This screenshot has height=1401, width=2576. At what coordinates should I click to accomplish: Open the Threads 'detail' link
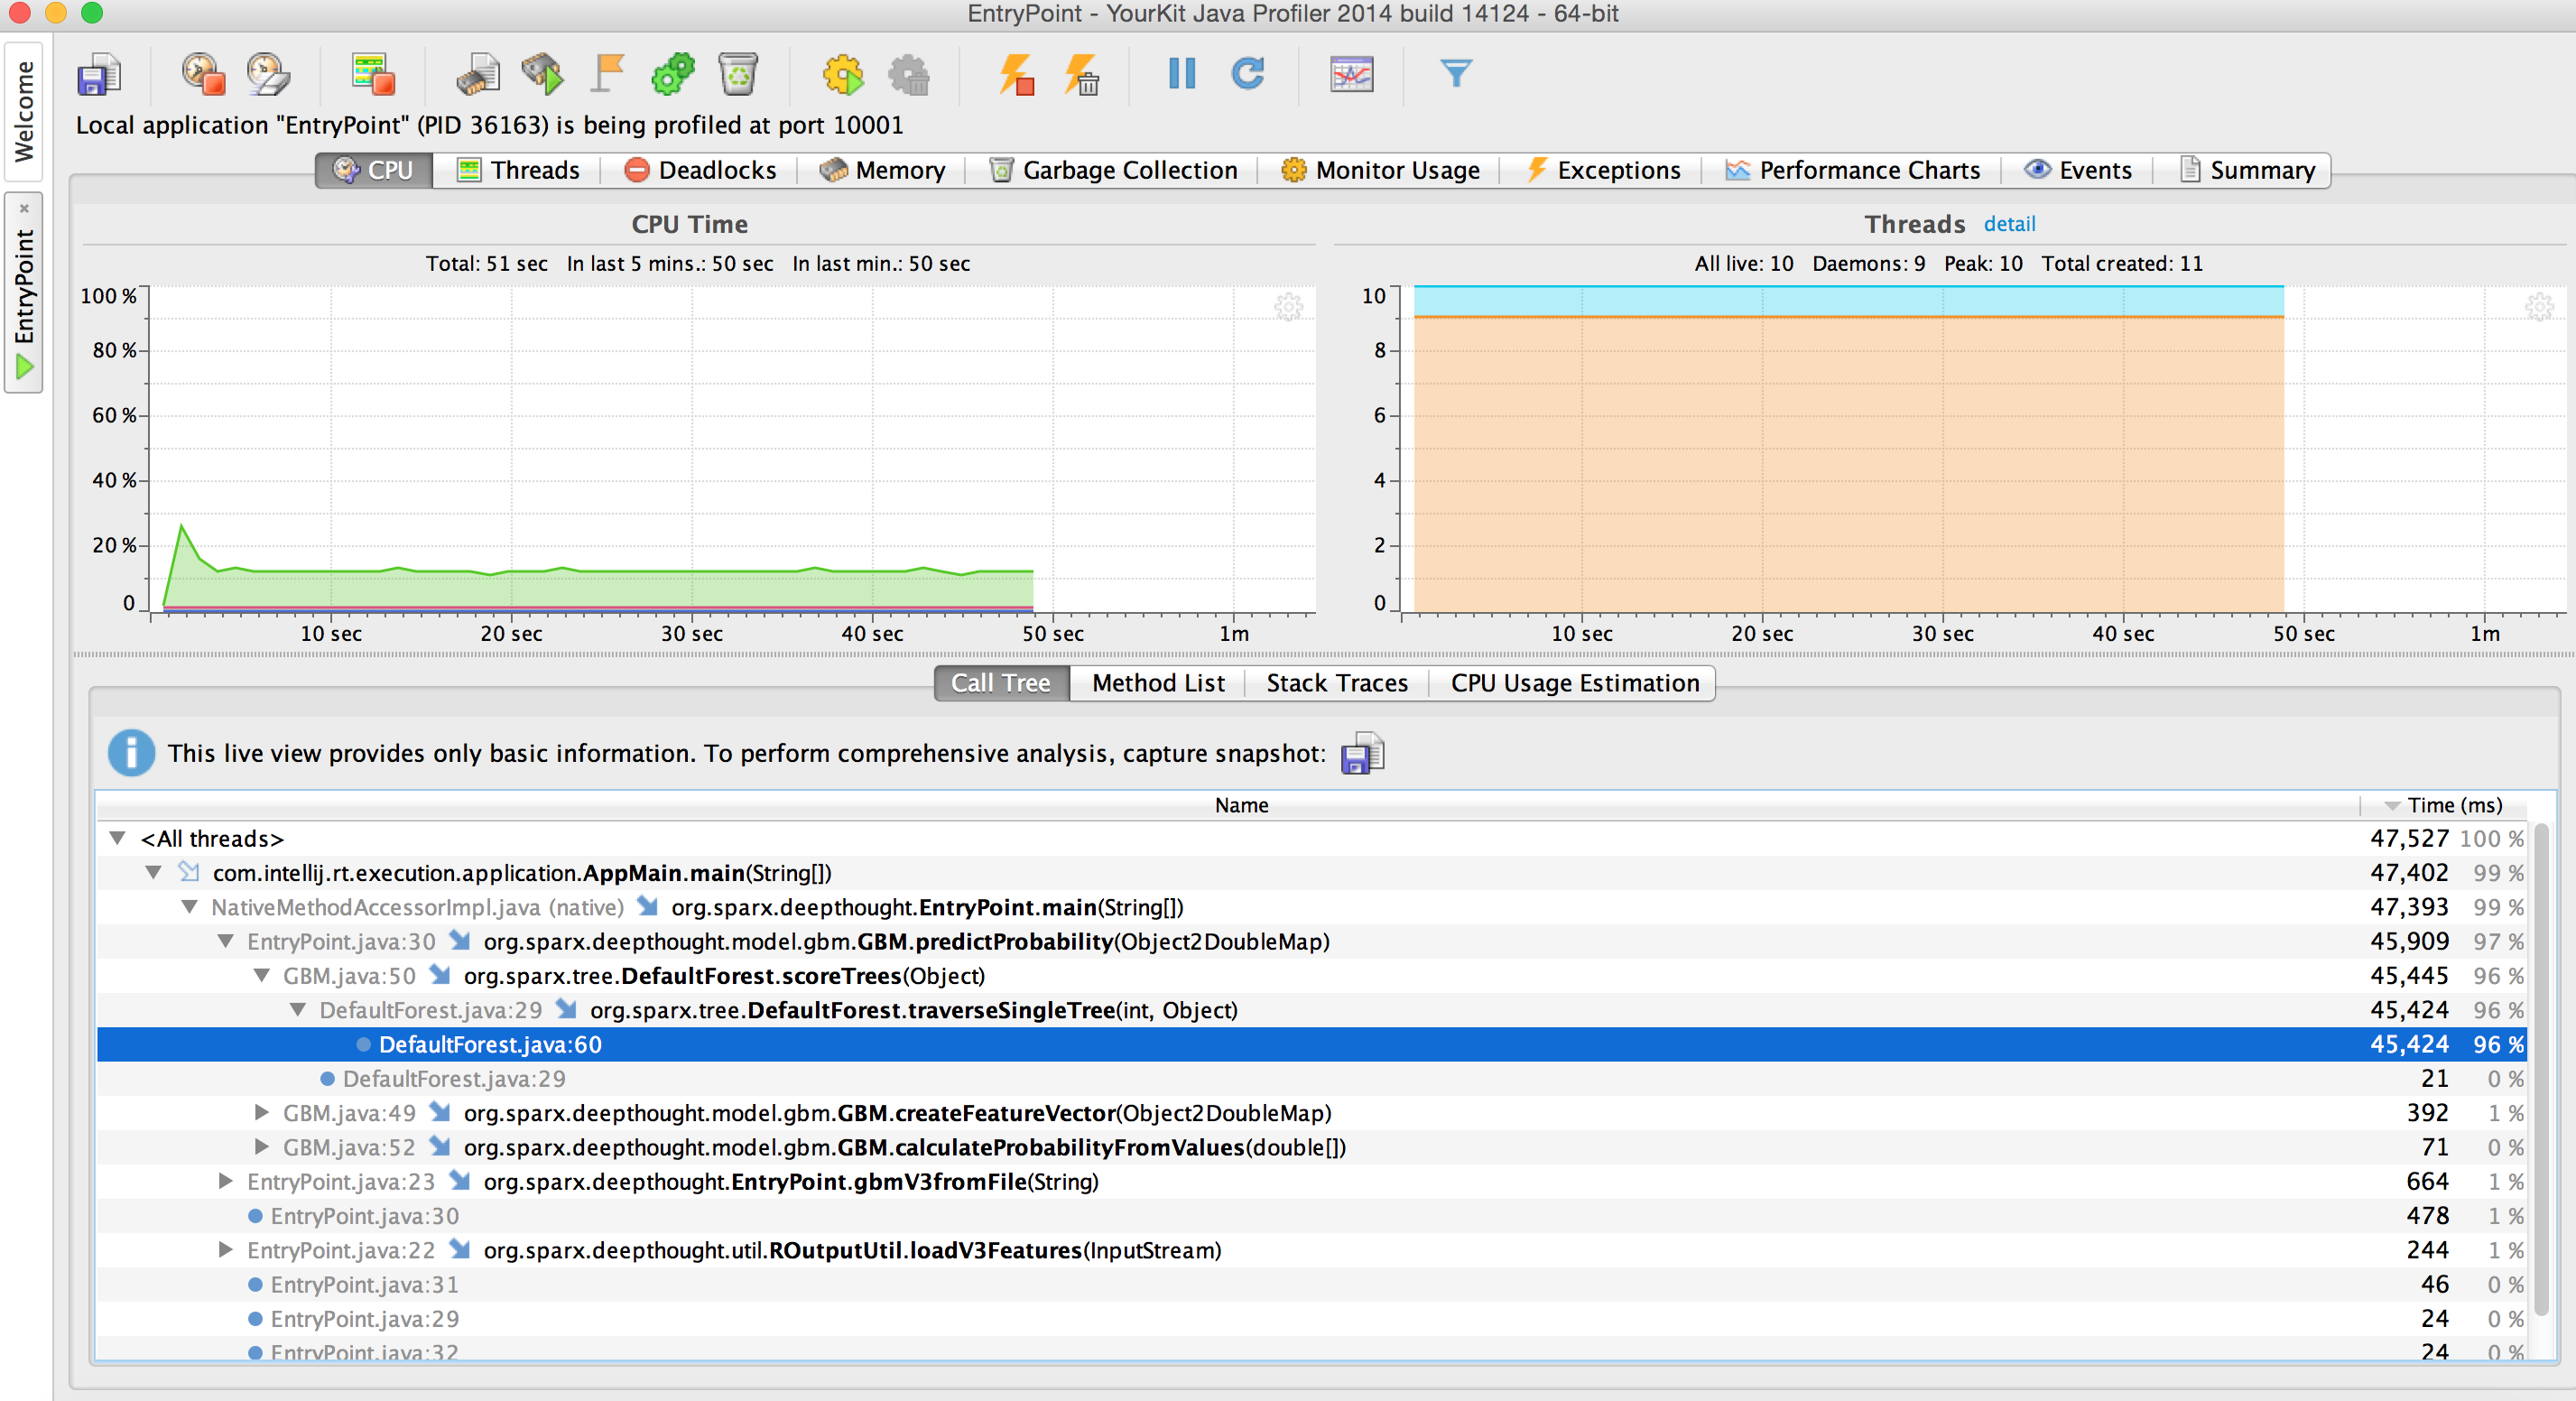[2008, 224]
